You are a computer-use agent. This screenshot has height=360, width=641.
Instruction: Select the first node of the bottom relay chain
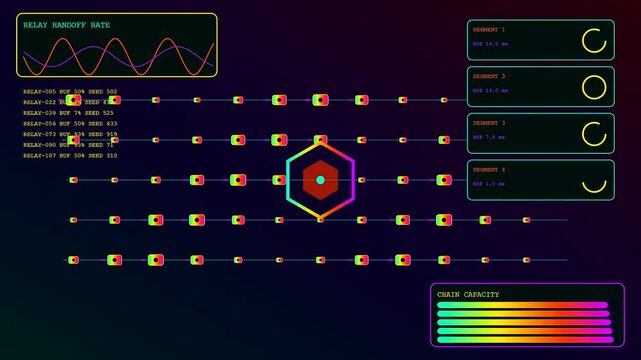pos(73,260)
